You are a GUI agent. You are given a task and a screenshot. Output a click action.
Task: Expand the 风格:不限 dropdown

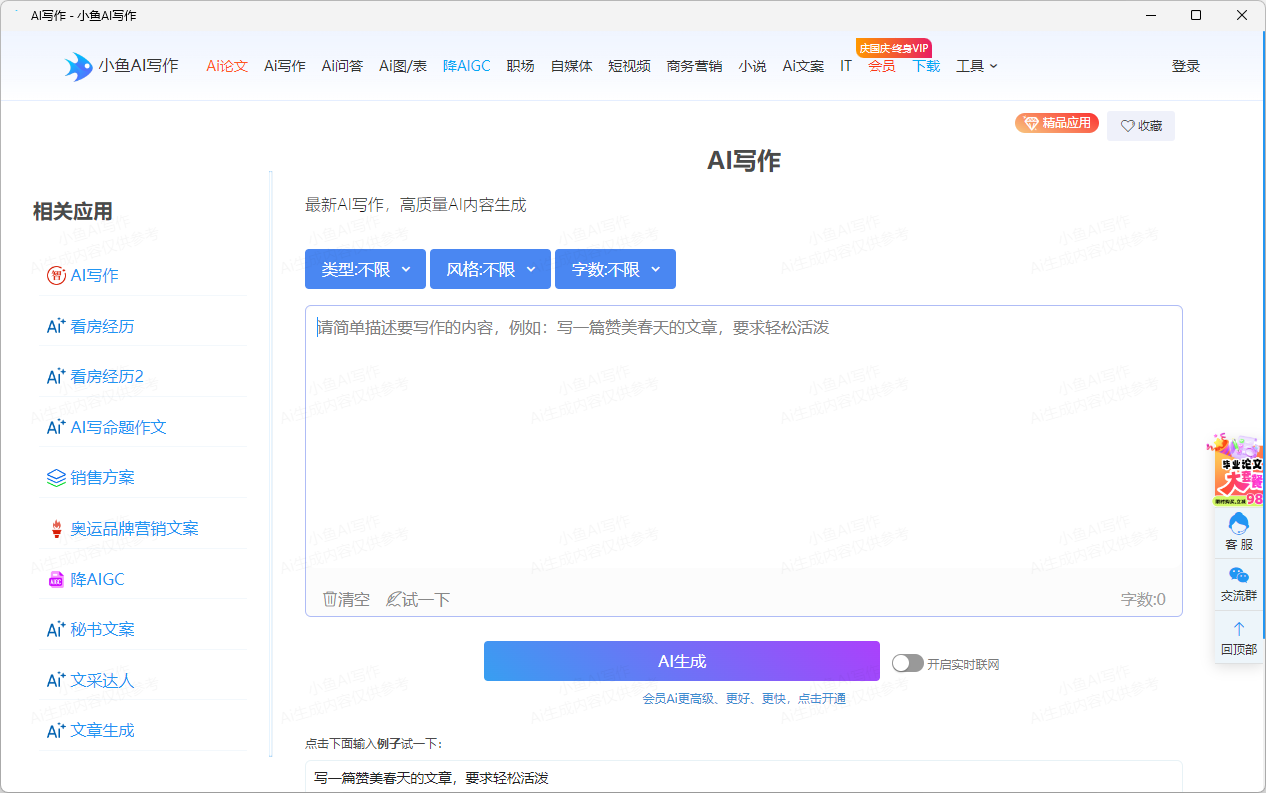[490, 269]
